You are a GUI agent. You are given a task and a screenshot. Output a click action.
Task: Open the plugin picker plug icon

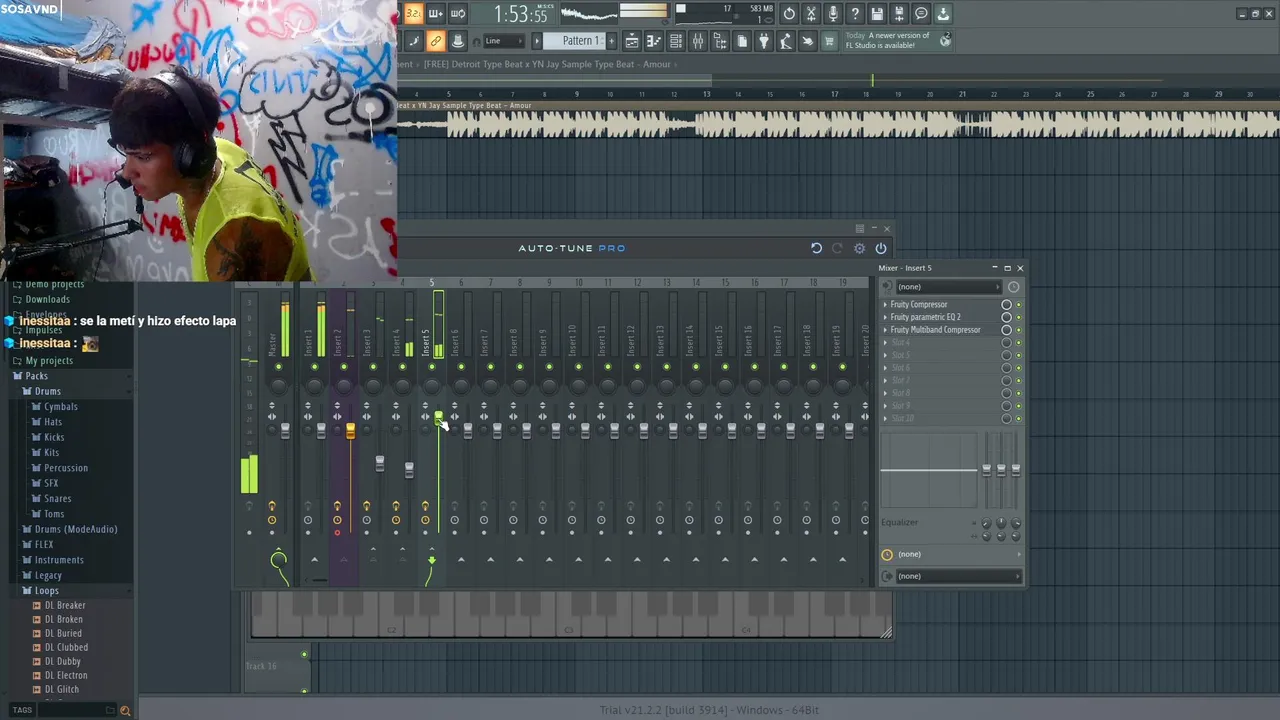pyautogui.click(x=764, y=41)
